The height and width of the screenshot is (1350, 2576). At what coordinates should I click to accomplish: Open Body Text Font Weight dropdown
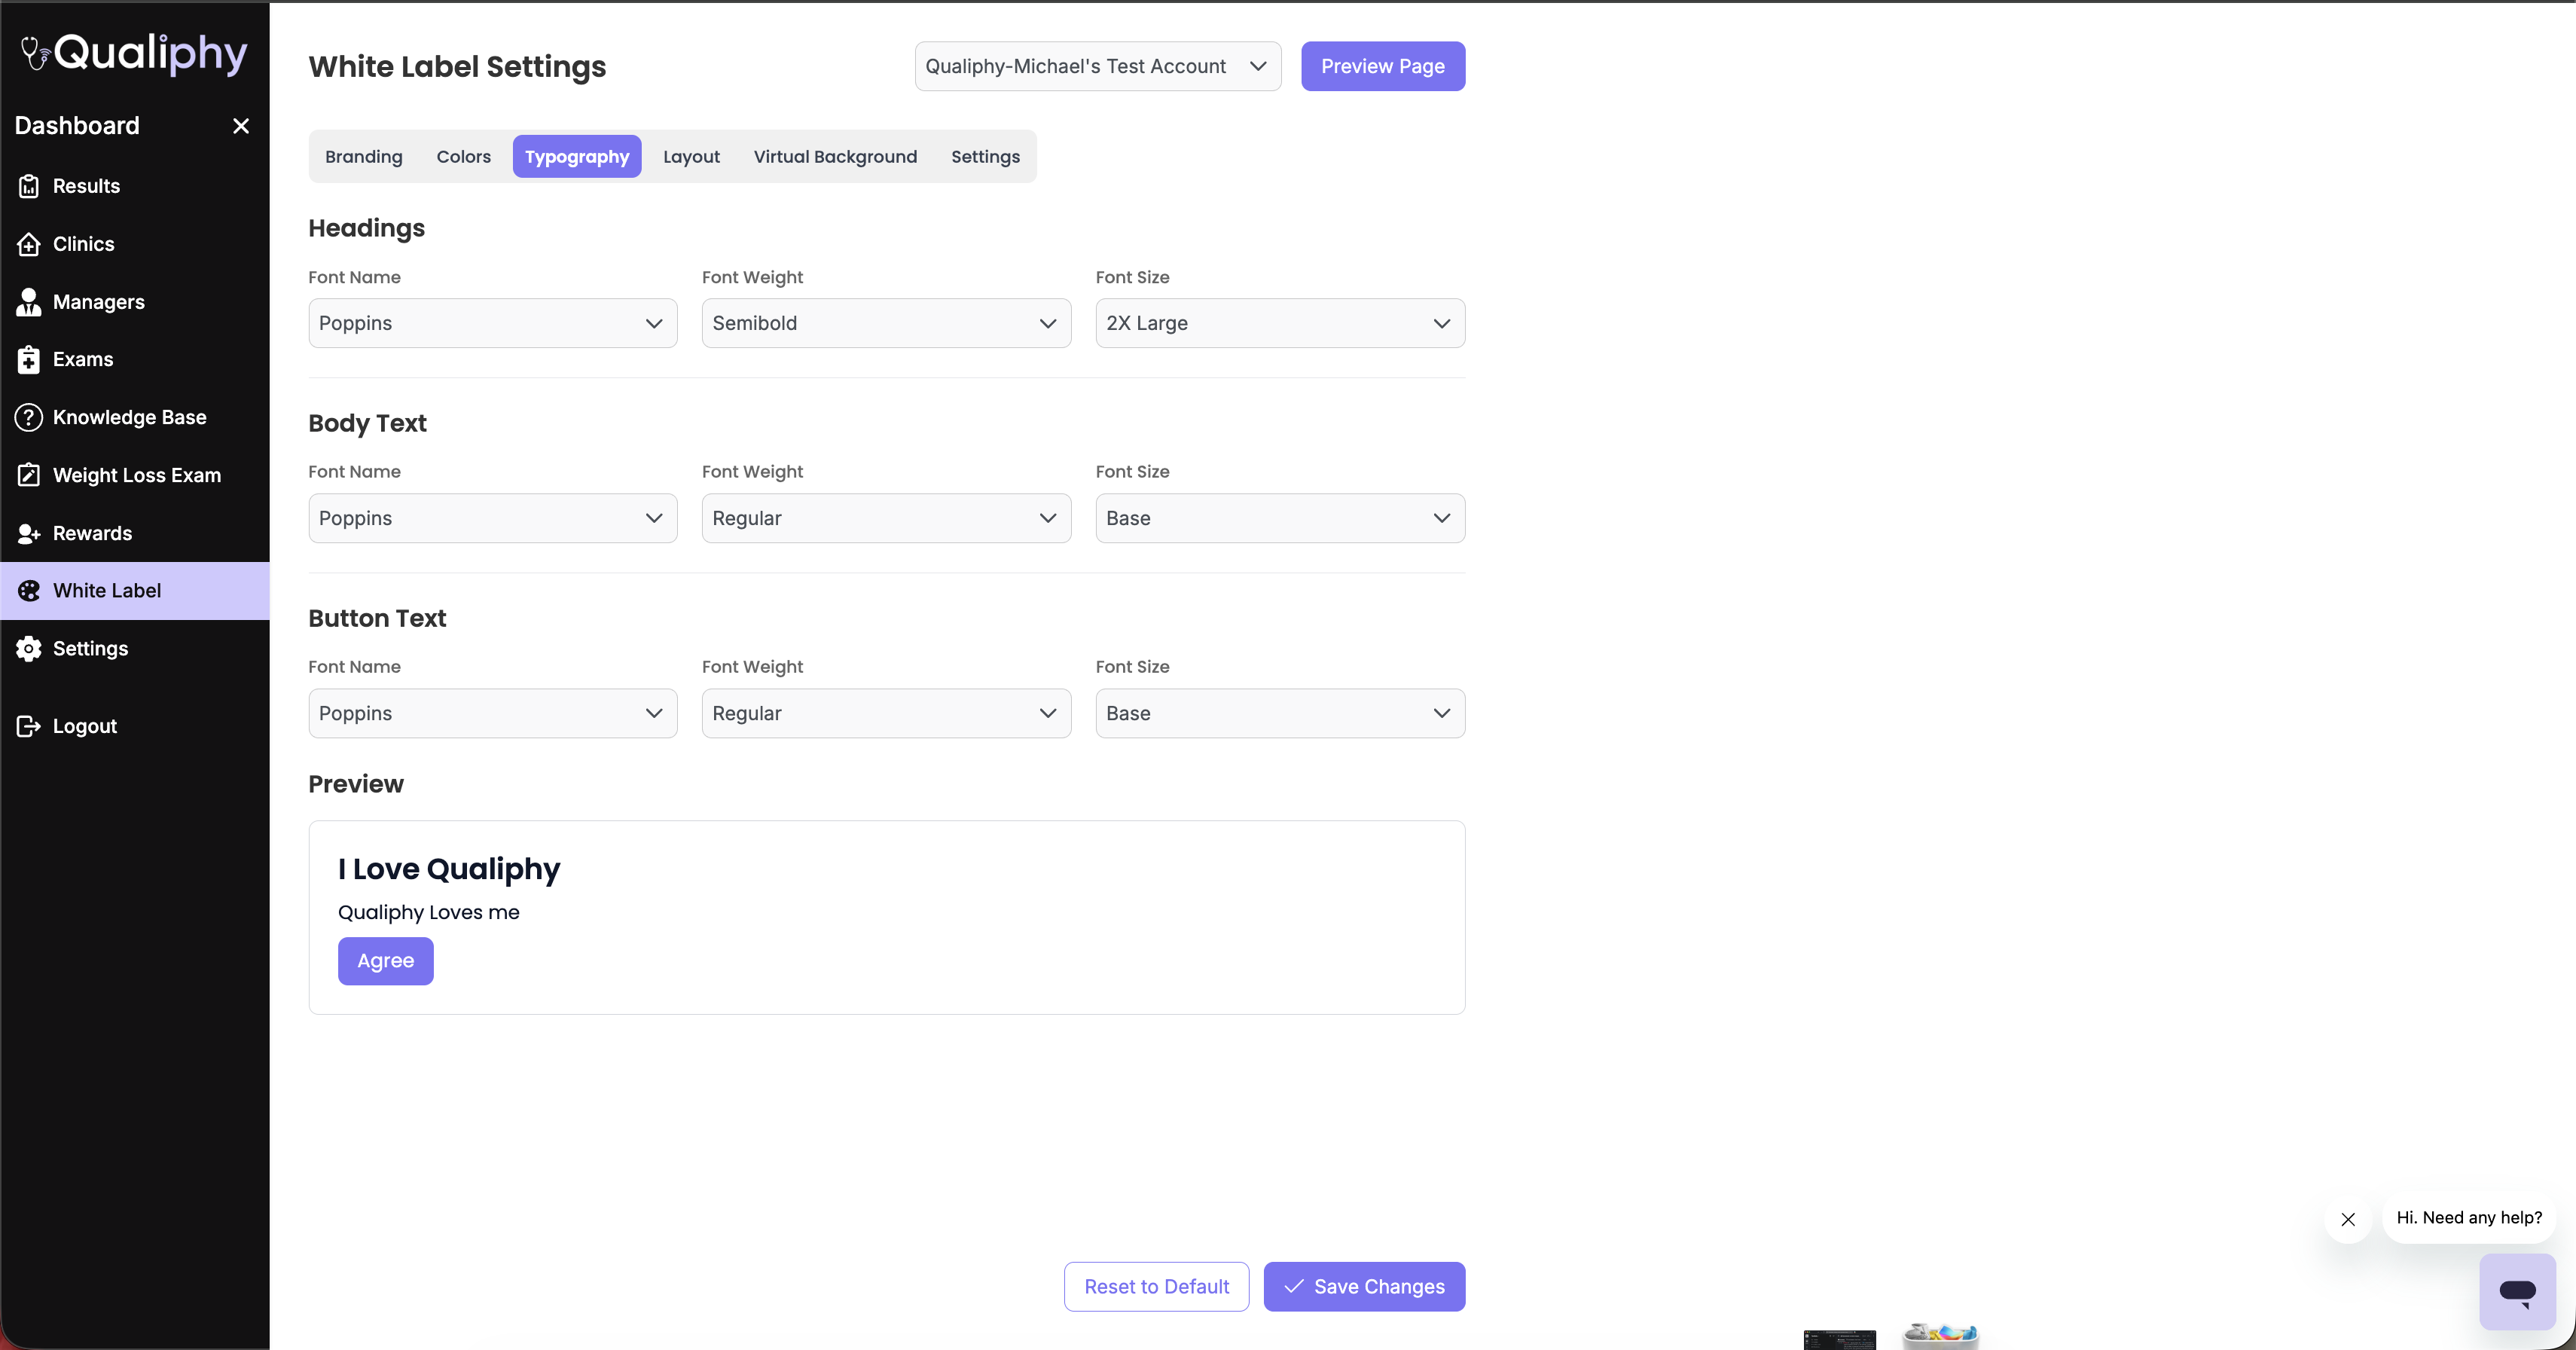tap(886, 518)
